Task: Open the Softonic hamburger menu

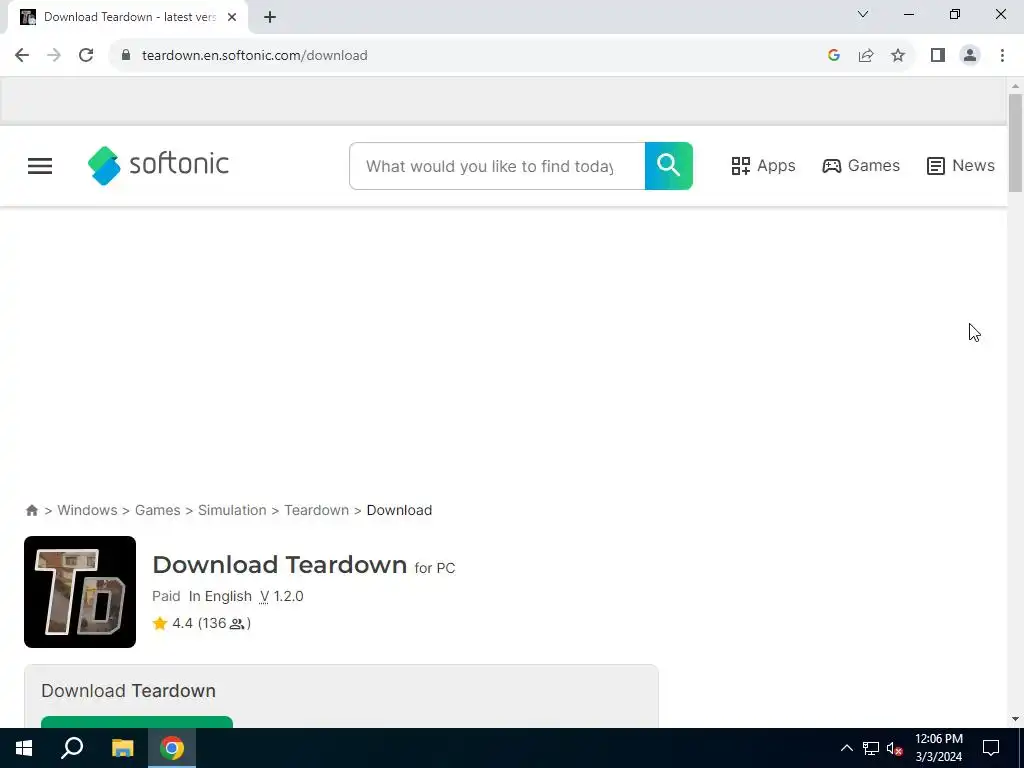Action: 40,166
